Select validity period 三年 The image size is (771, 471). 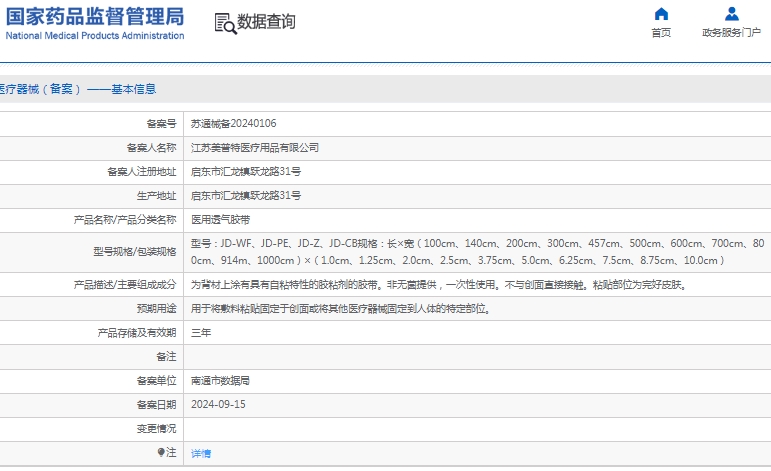[x=201, y=333]
